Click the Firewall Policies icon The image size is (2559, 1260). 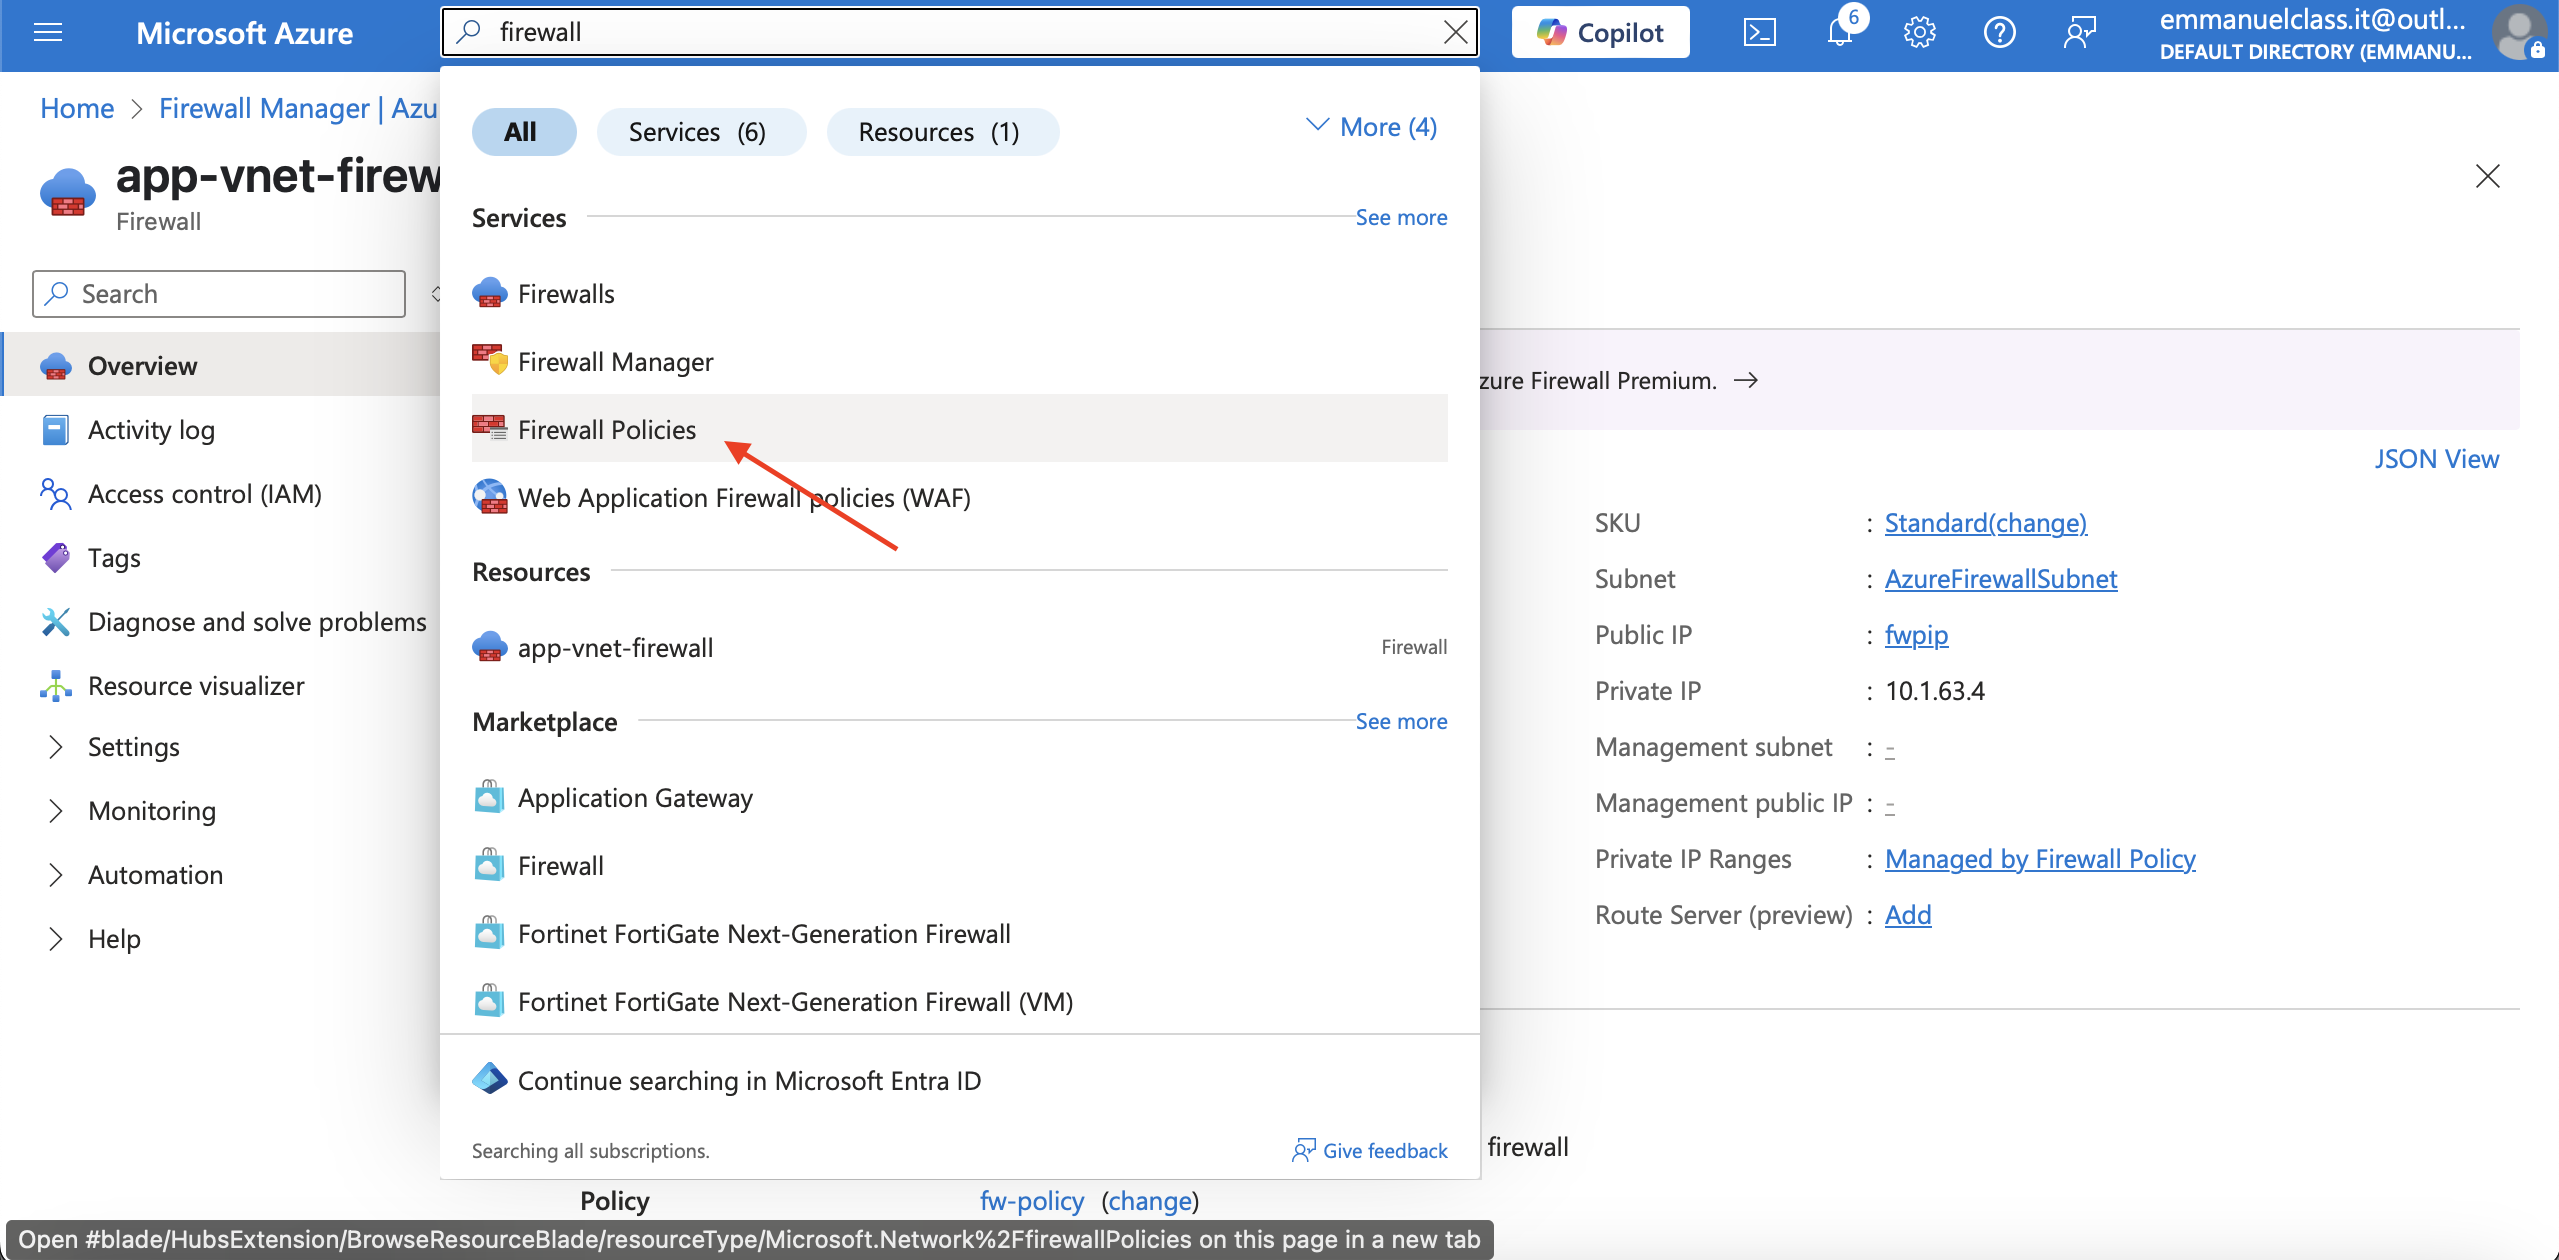click(490, 429)
